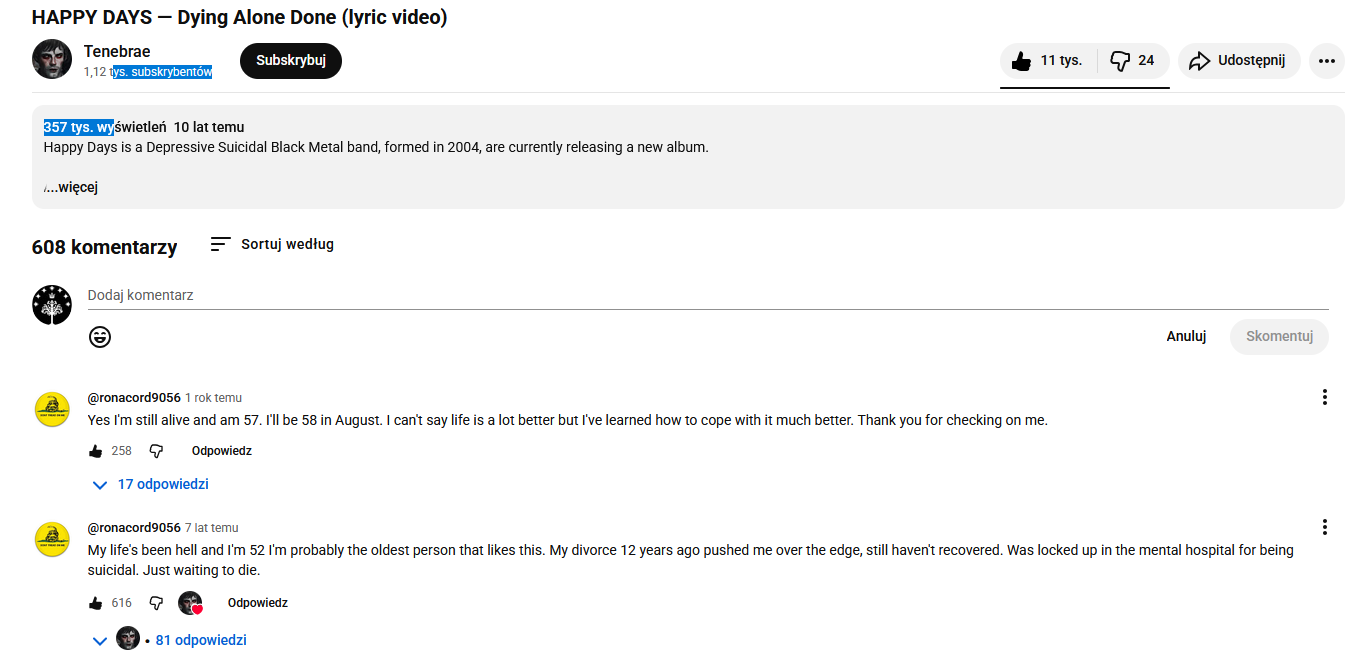Open the emoji picker for comment
The height and width of the screenshot is (658, 1354).
(x=100, y=337)
